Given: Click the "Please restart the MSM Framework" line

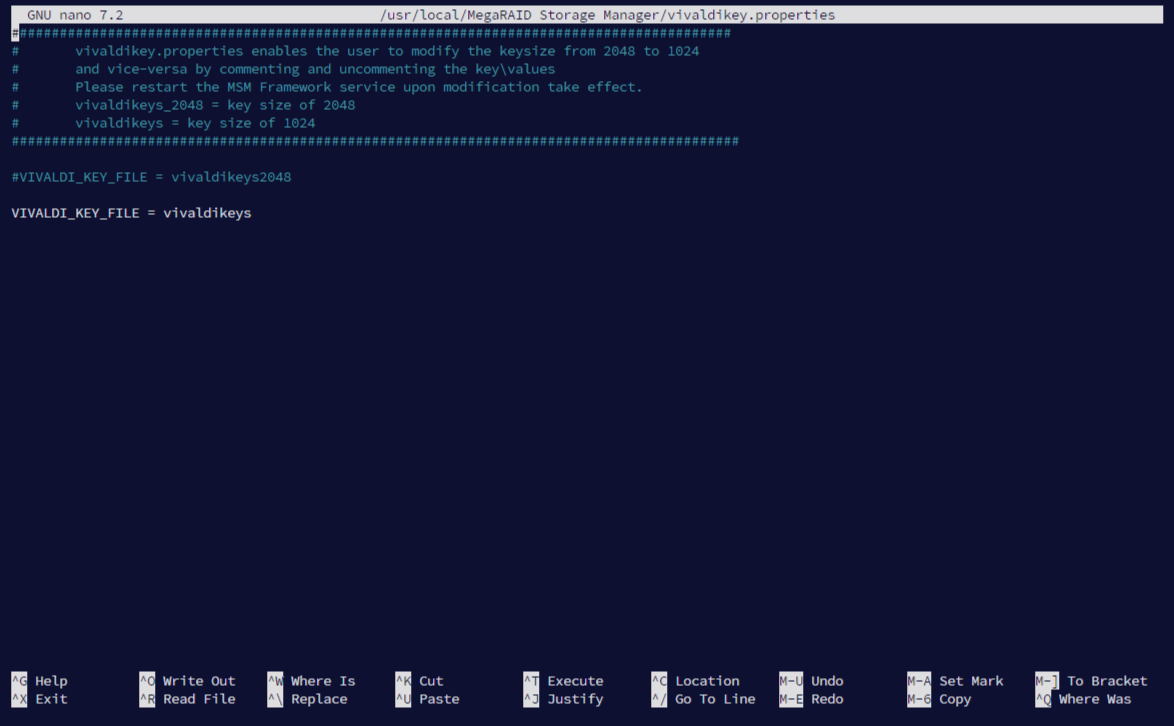Looking at the screenshot, I should pyautogui.click(x=327, y=87).
